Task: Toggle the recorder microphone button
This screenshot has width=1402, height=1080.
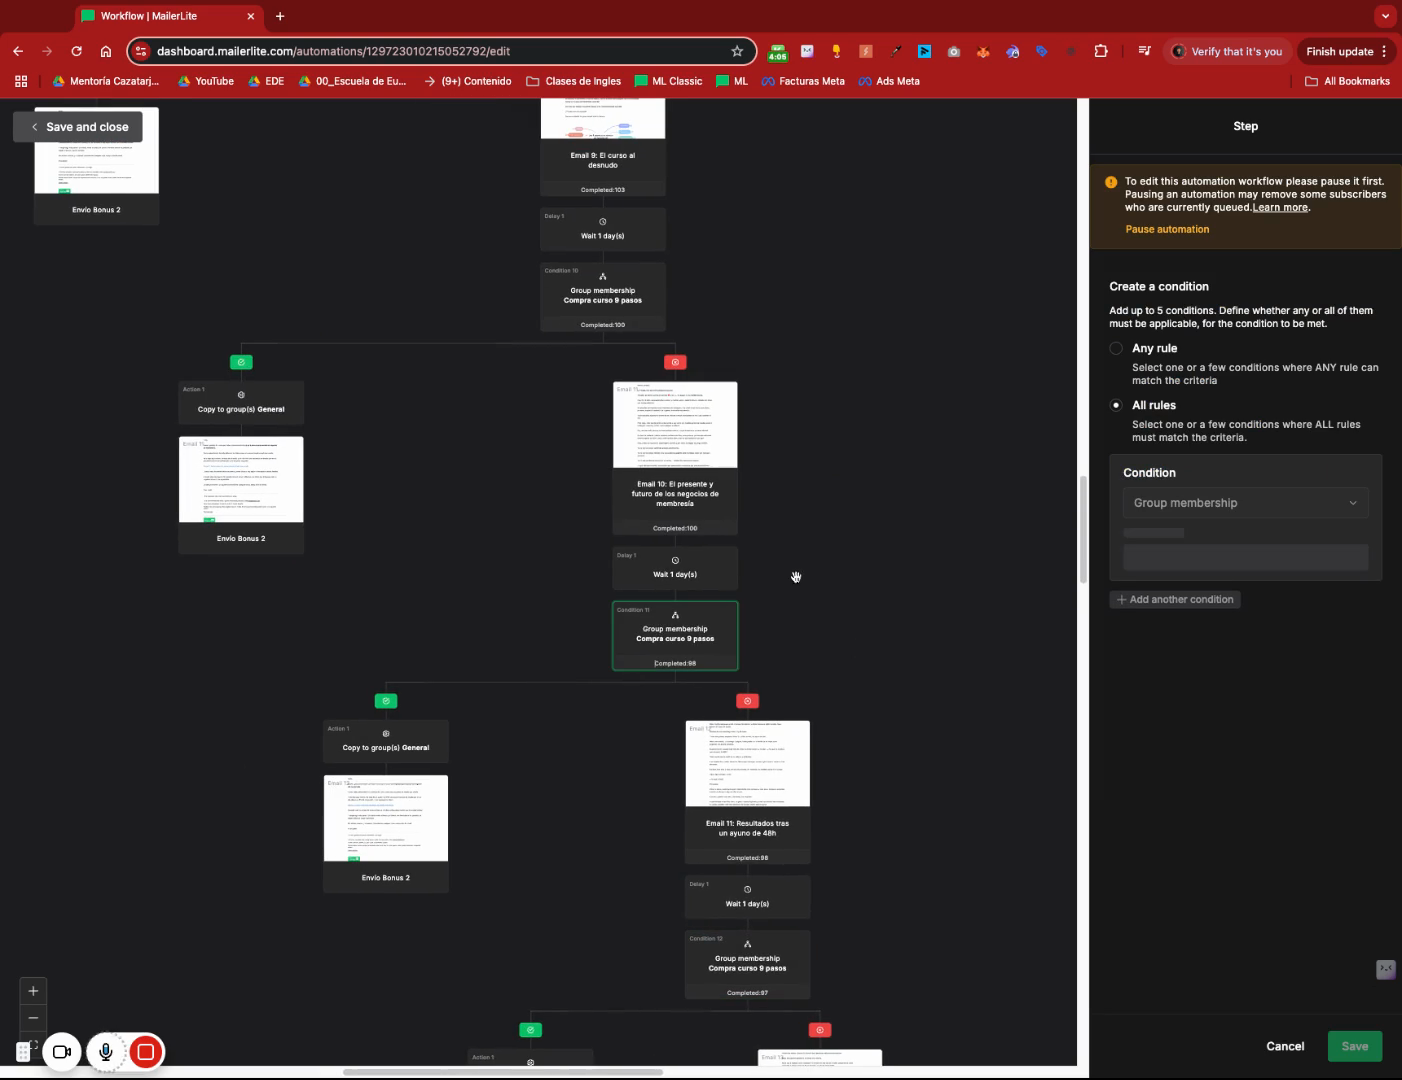Action: coord(105,1052)
